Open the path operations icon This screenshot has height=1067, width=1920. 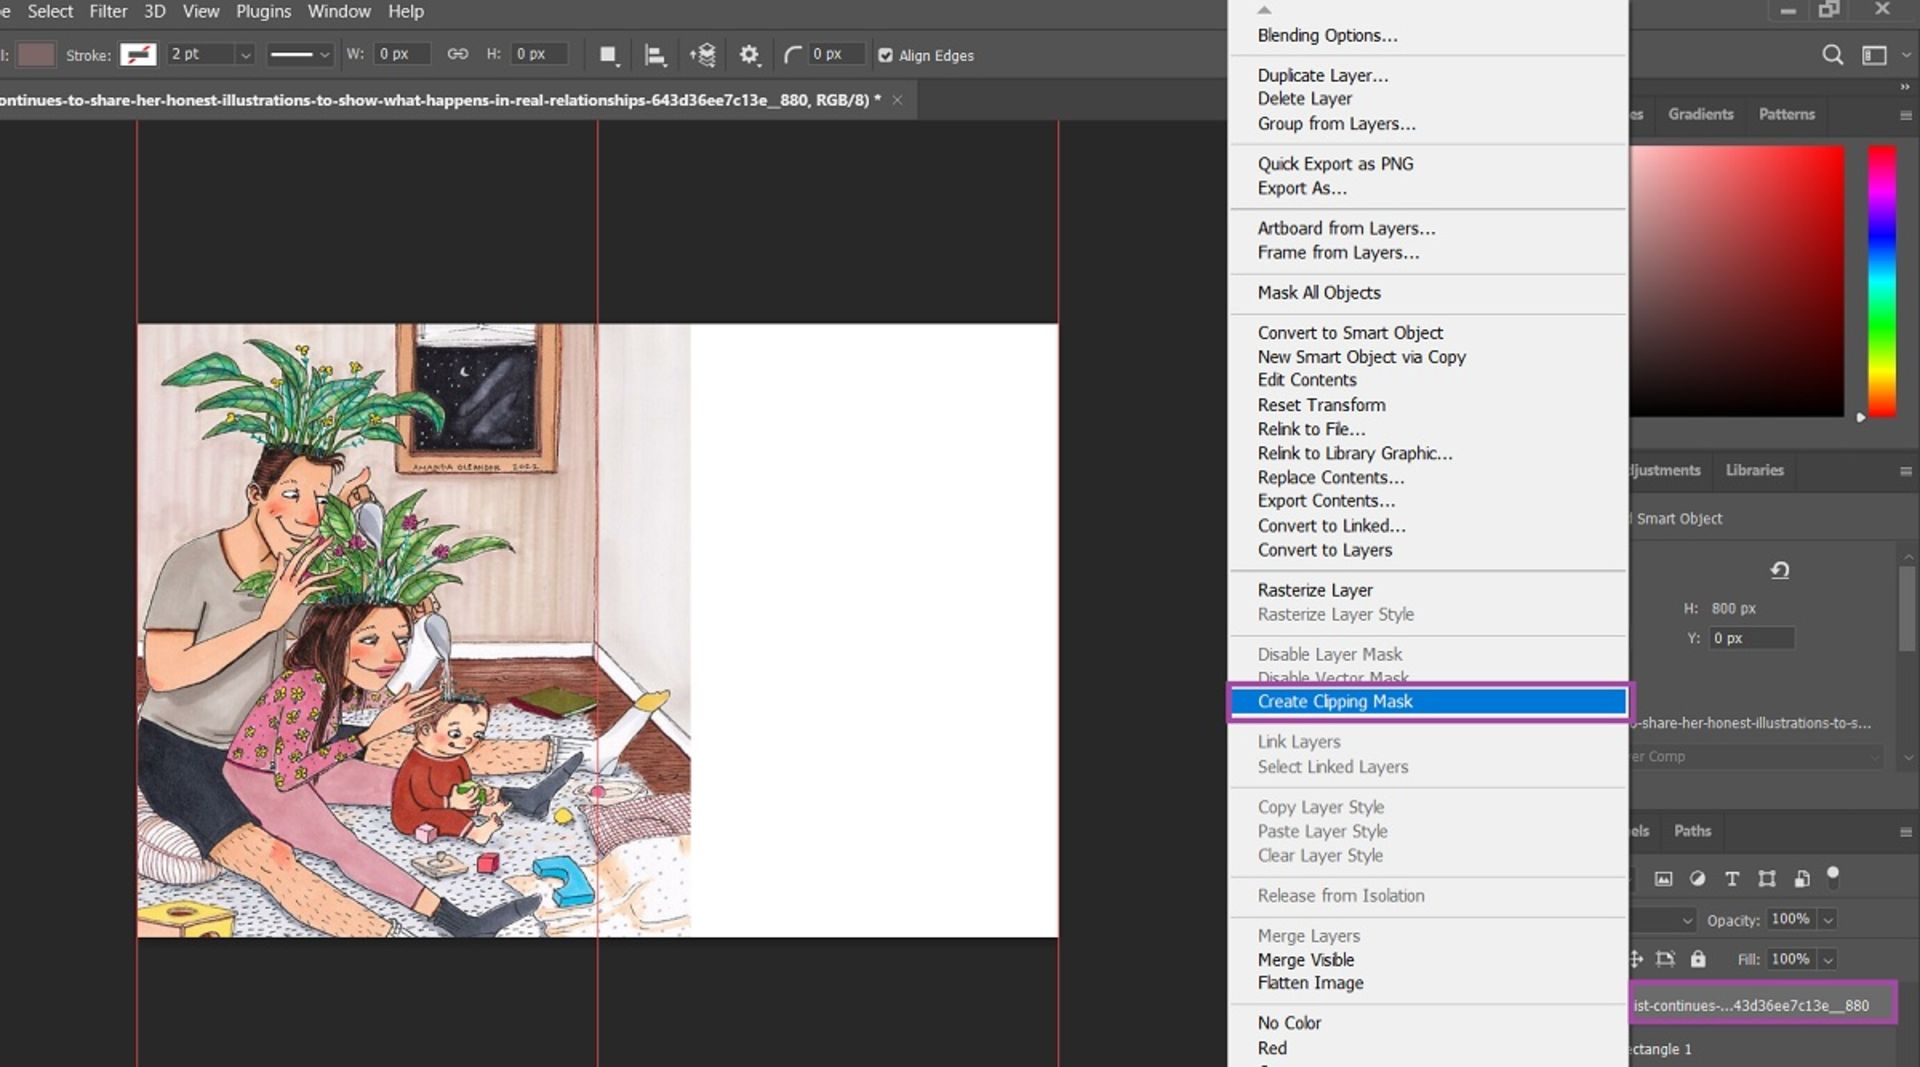608,55
